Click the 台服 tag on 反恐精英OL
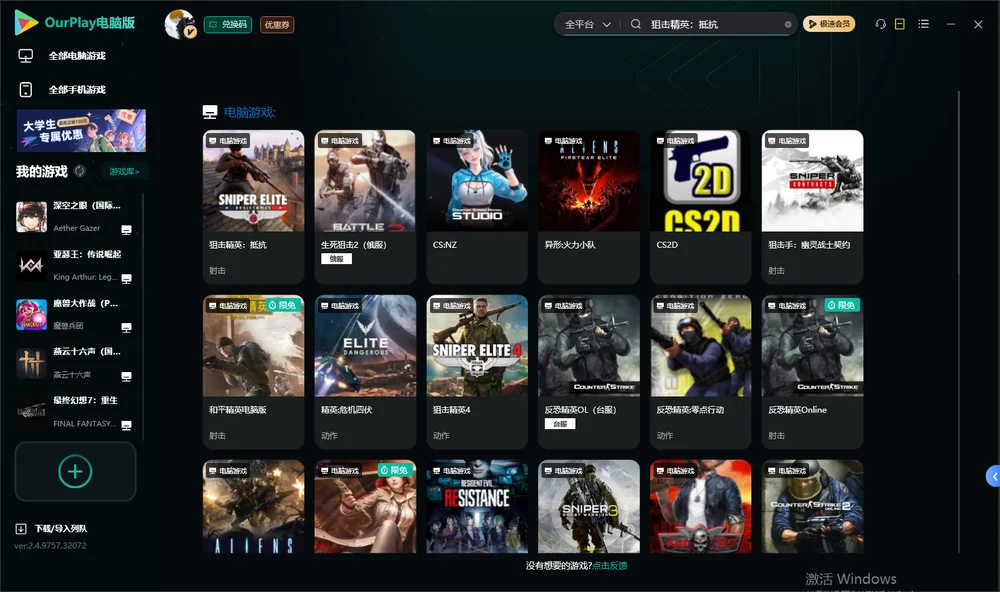 coord(560,424)
